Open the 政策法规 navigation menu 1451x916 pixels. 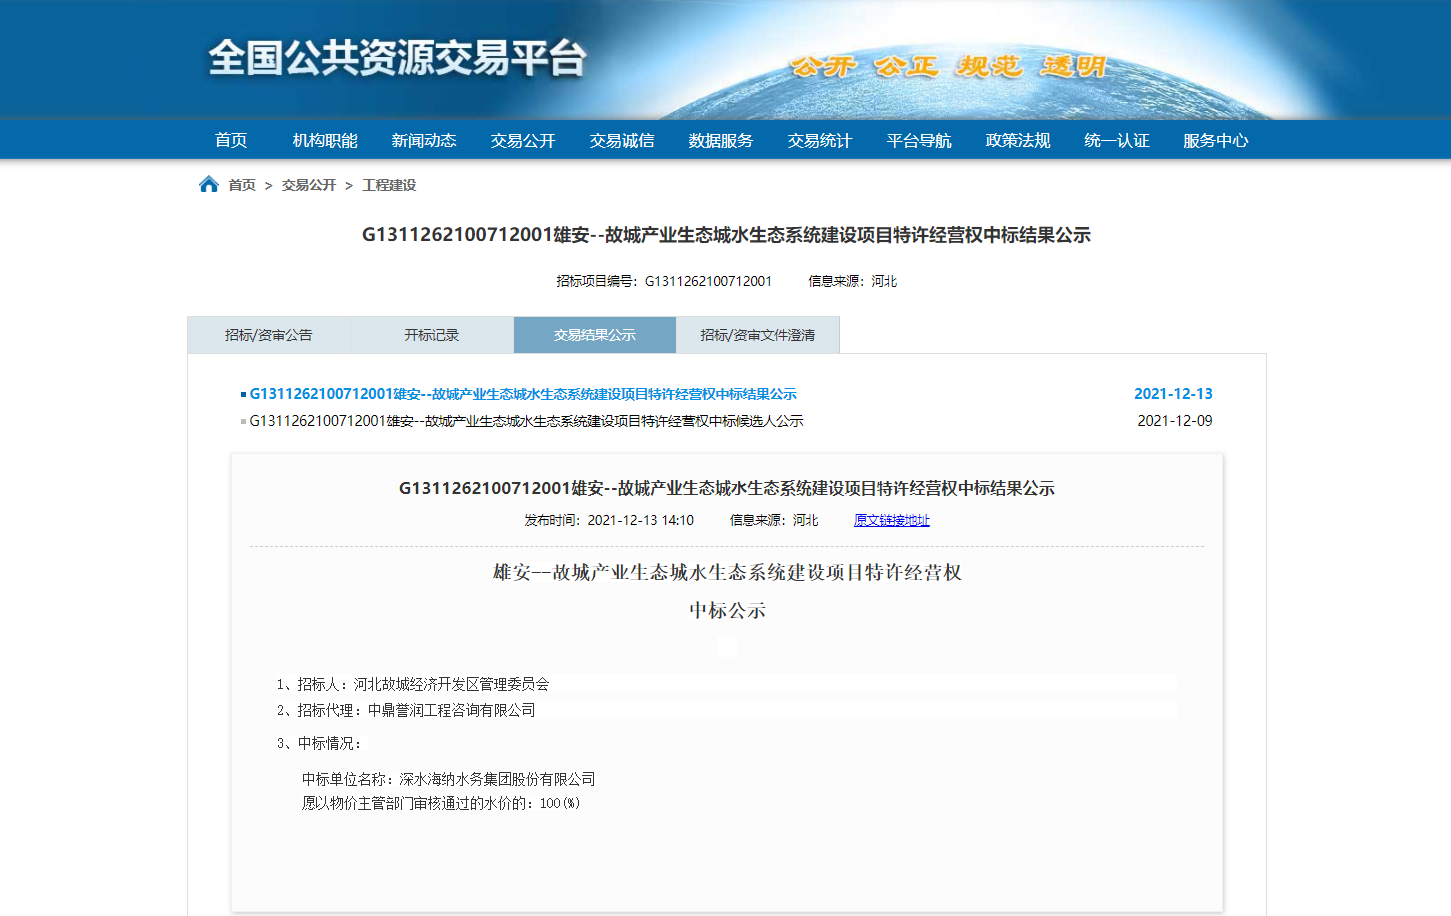1017,140
